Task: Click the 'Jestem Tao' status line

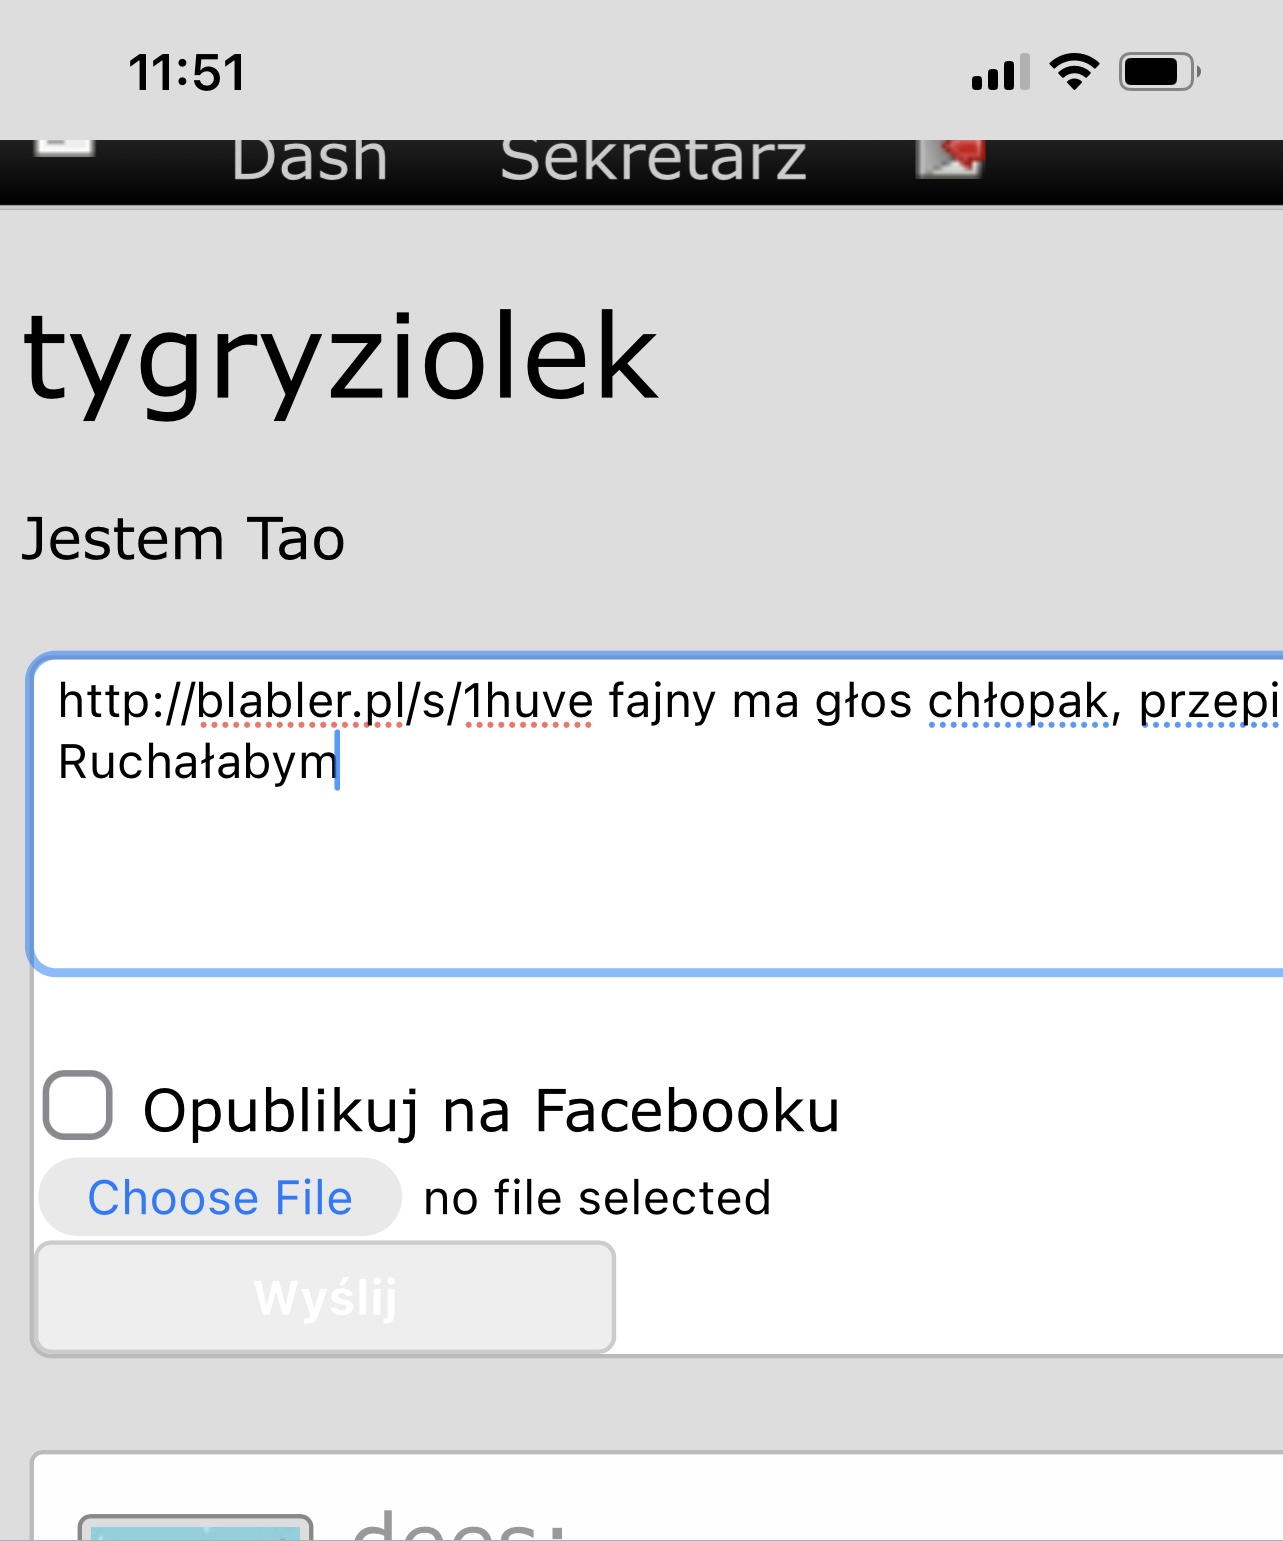Action: pos(184,539)
